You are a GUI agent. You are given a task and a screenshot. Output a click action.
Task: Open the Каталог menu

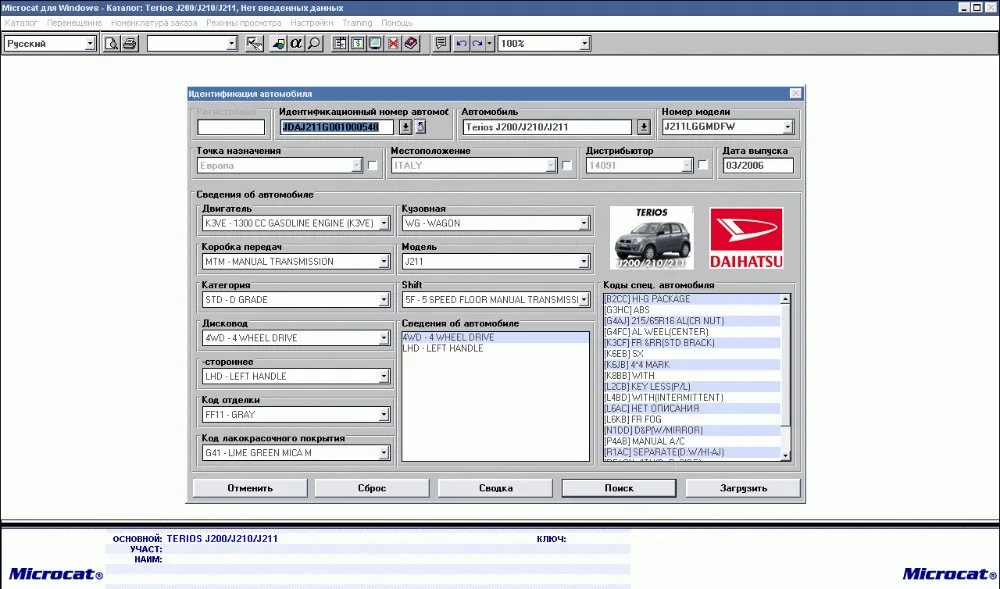coord(21,23)
